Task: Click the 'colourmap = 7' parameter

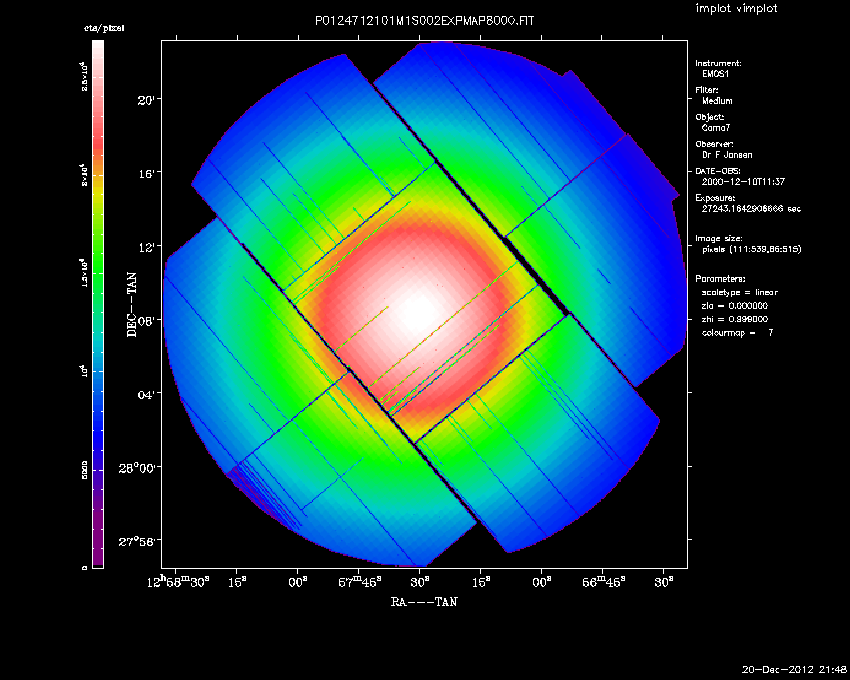Action: [x=737, y=331]
